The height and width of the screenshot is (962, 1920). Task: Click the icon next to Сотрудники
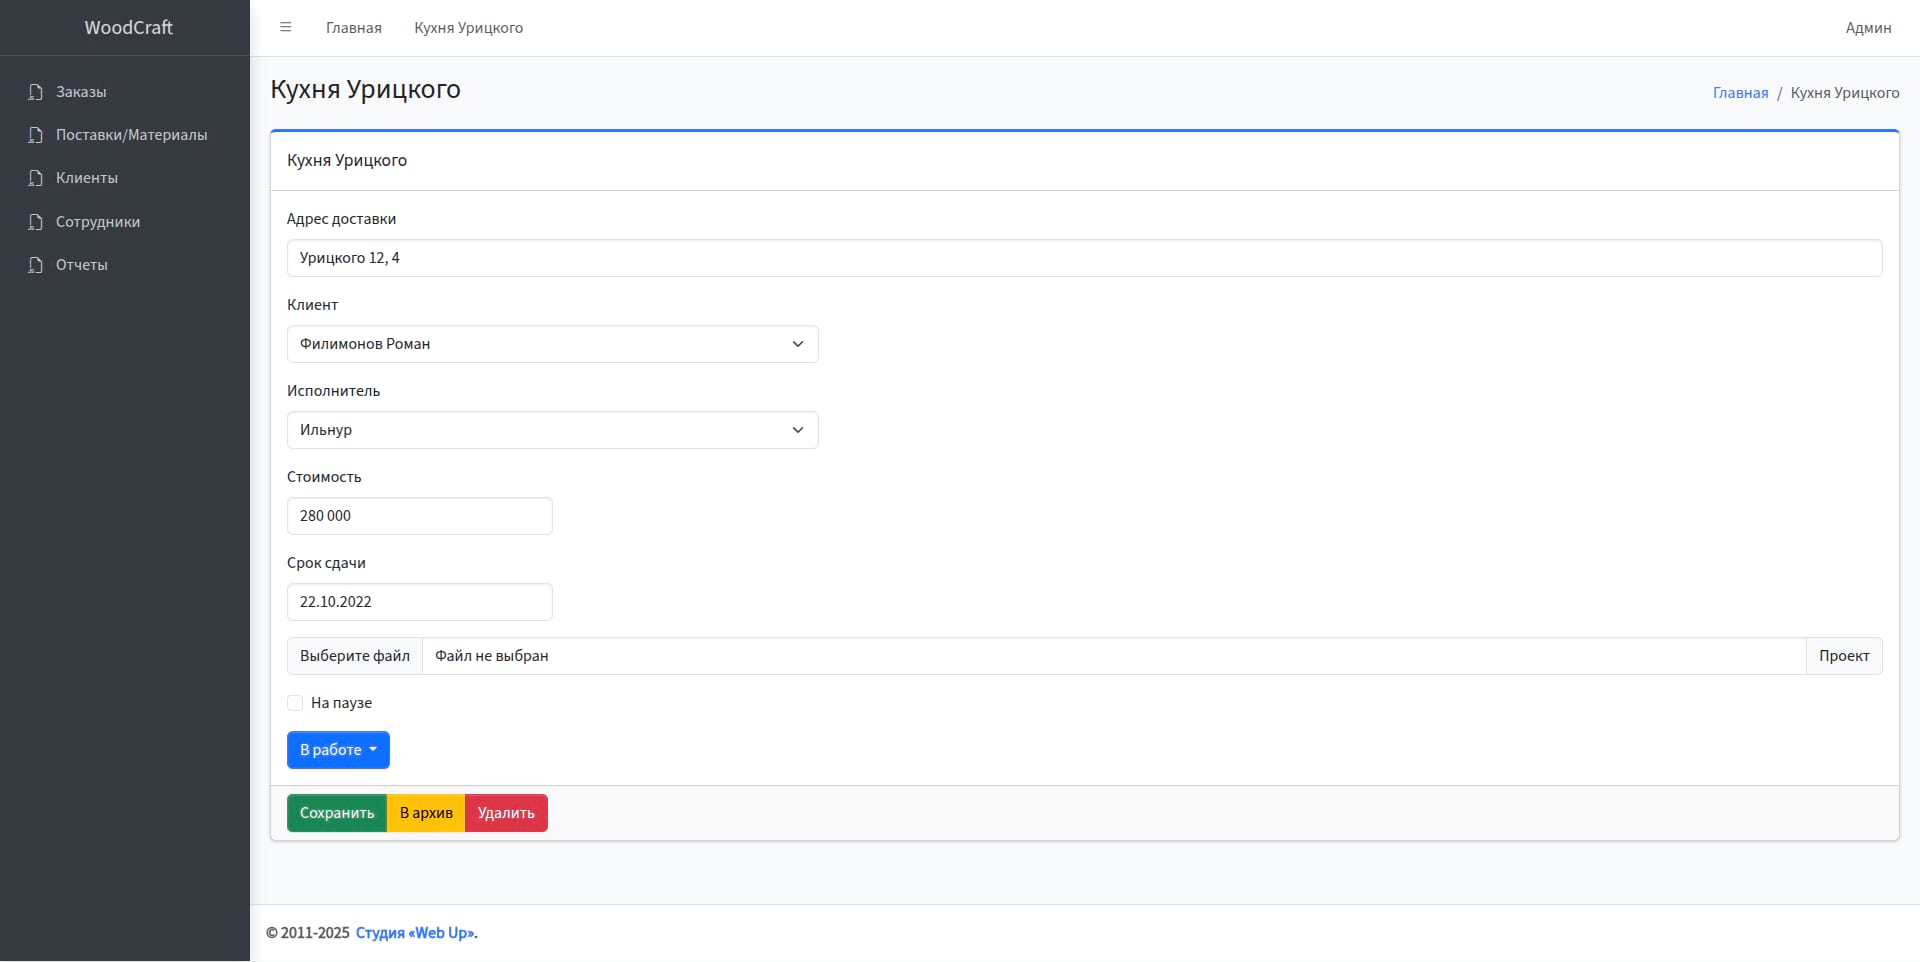point(36,222)
